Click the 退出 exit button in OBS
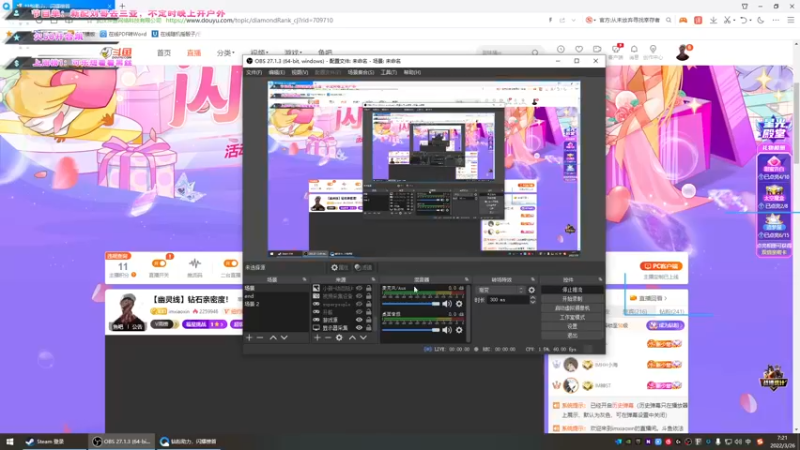Image resolution: width=800 pixels, height=450 pixels. click(x=572, y=335)
